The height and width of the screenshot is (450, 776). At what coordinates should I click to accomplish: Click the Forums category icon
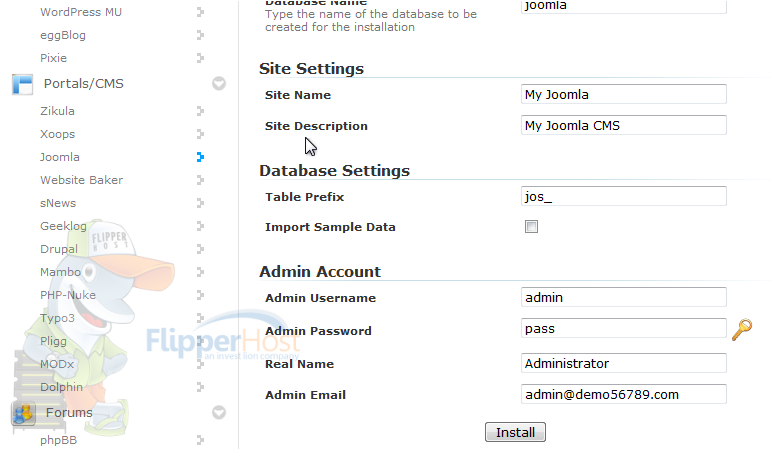click(23, 413)
